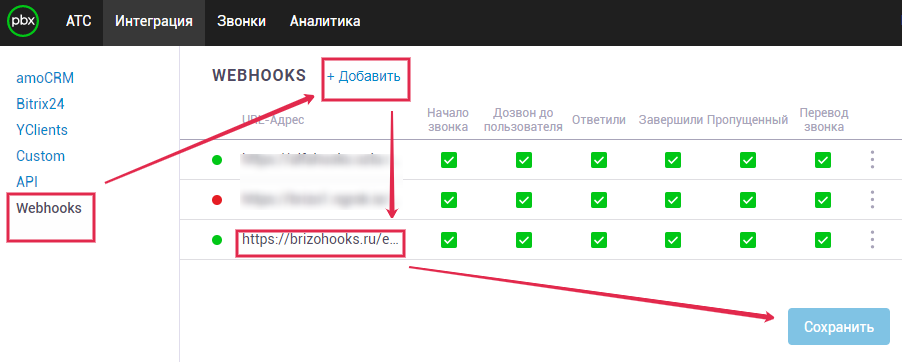Click green status dot of first webhook
The image size is (902, 362).
[217, 160]
